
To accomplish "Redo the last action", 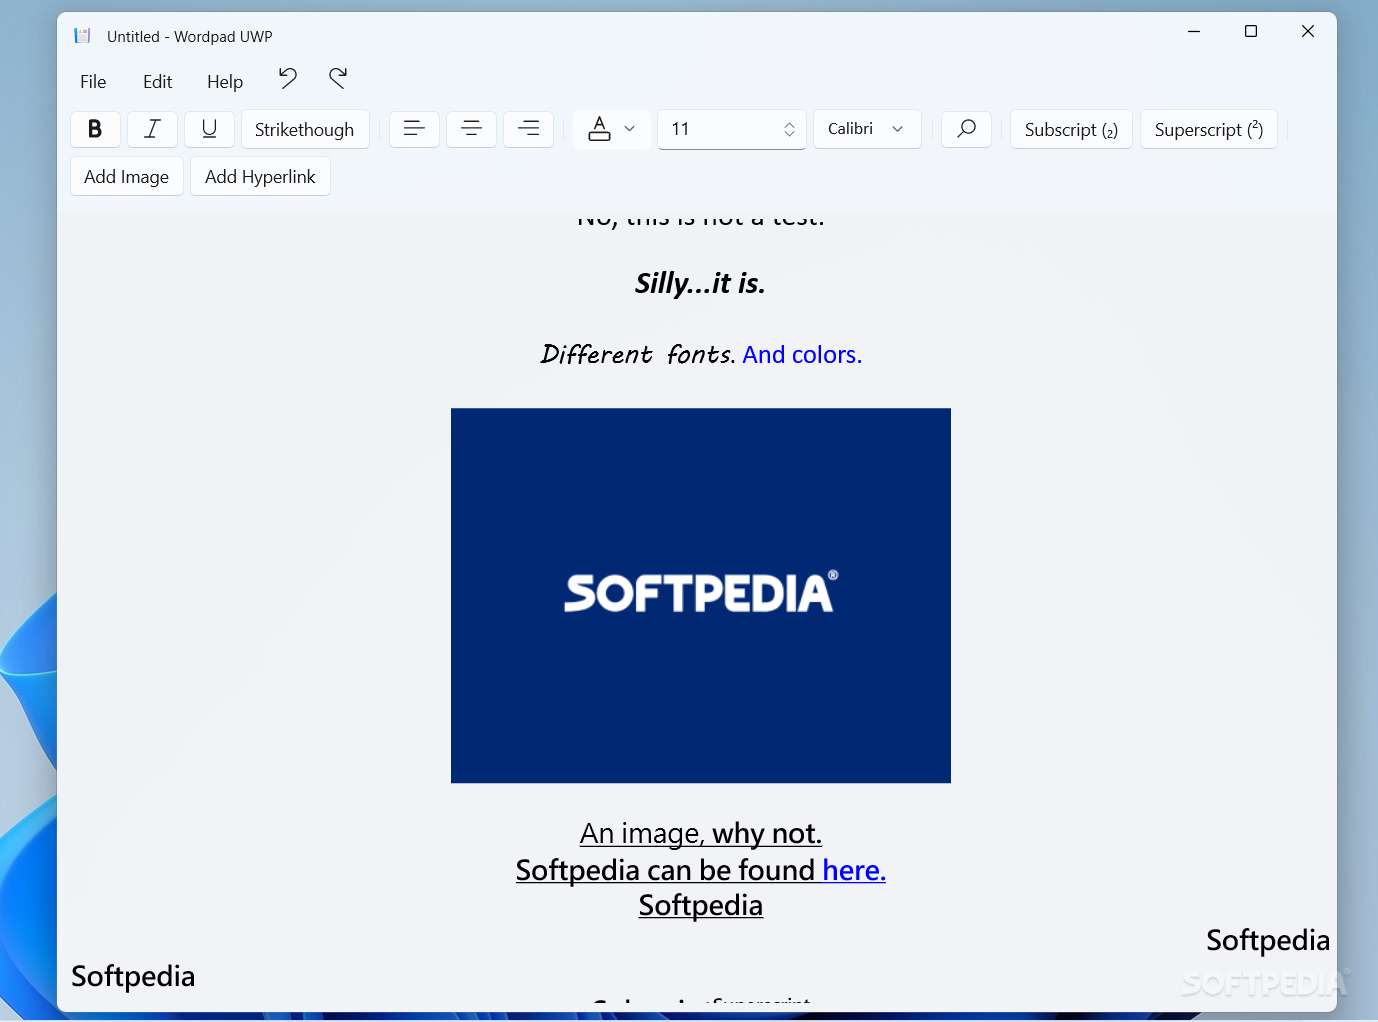I will pos(338,79).
